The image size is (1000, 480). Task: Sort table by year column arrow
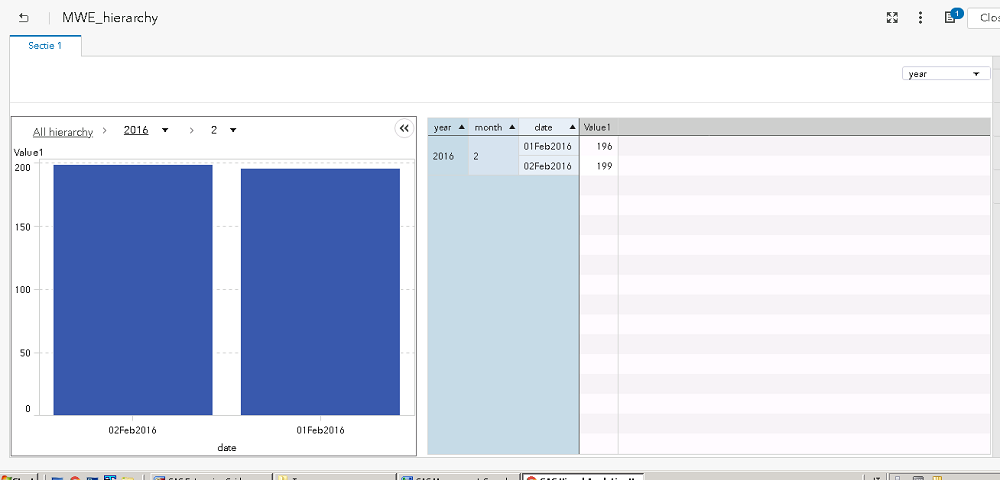(461, 127)
